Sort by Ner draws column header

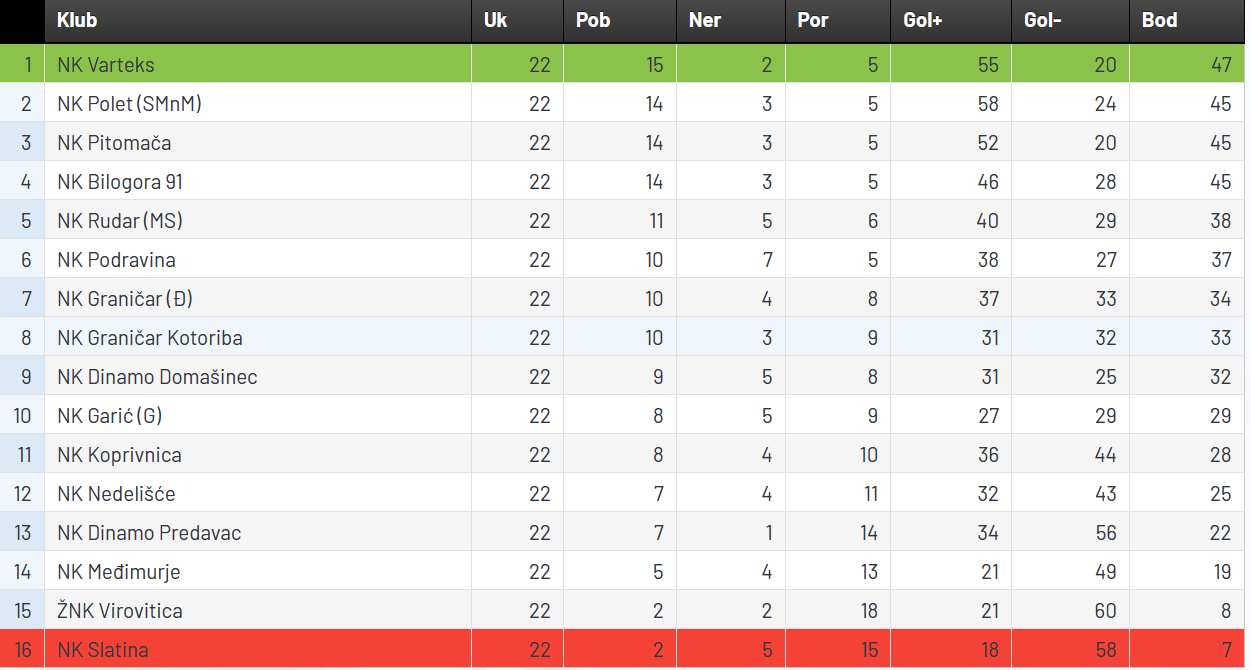[704, 20]
